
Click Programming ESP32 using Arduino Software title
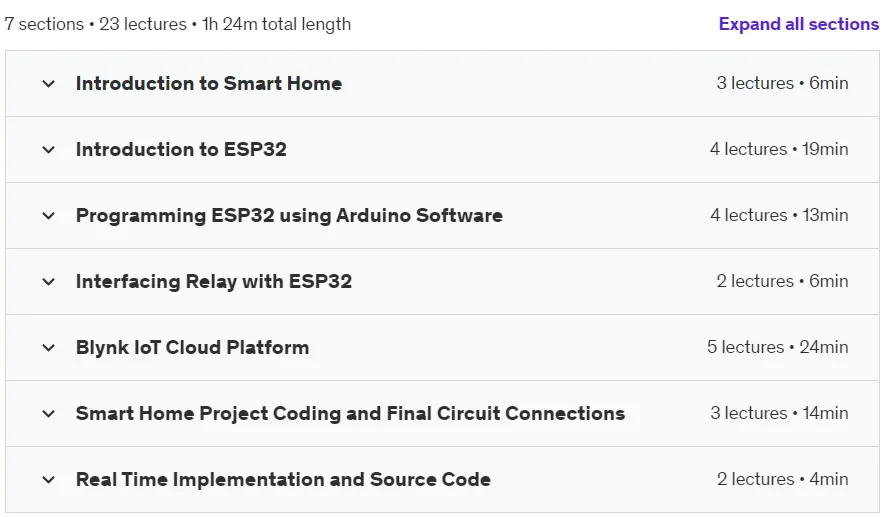(289, 216)
